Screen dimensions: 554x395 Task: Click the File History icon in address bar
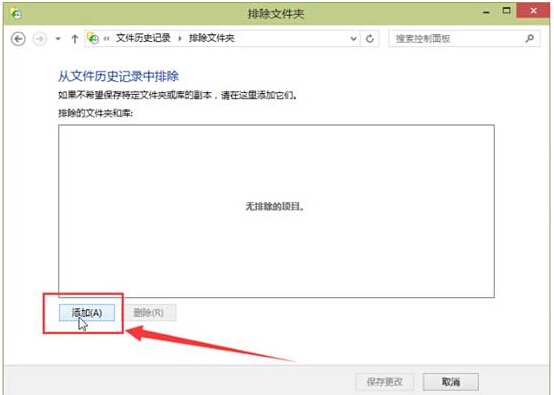point(93,38)
